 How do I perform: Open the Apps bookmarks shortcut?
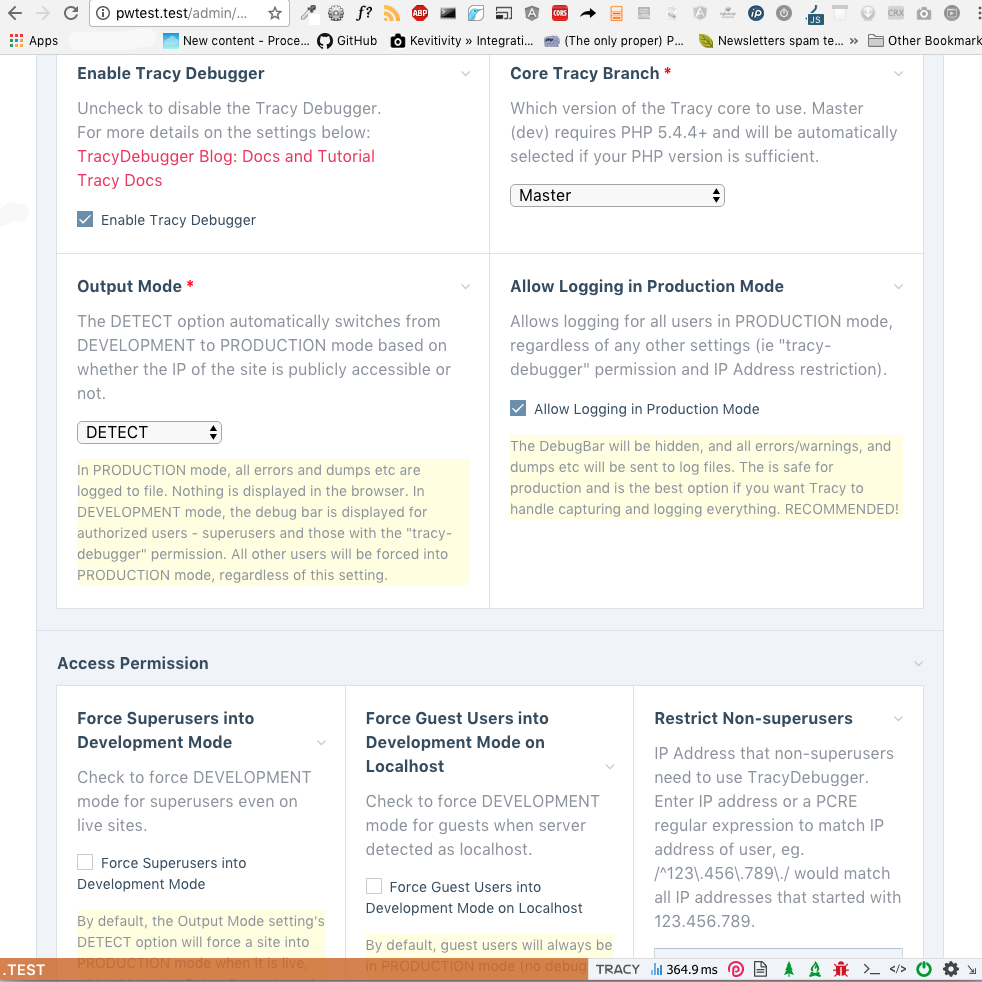tap(34, 41)
